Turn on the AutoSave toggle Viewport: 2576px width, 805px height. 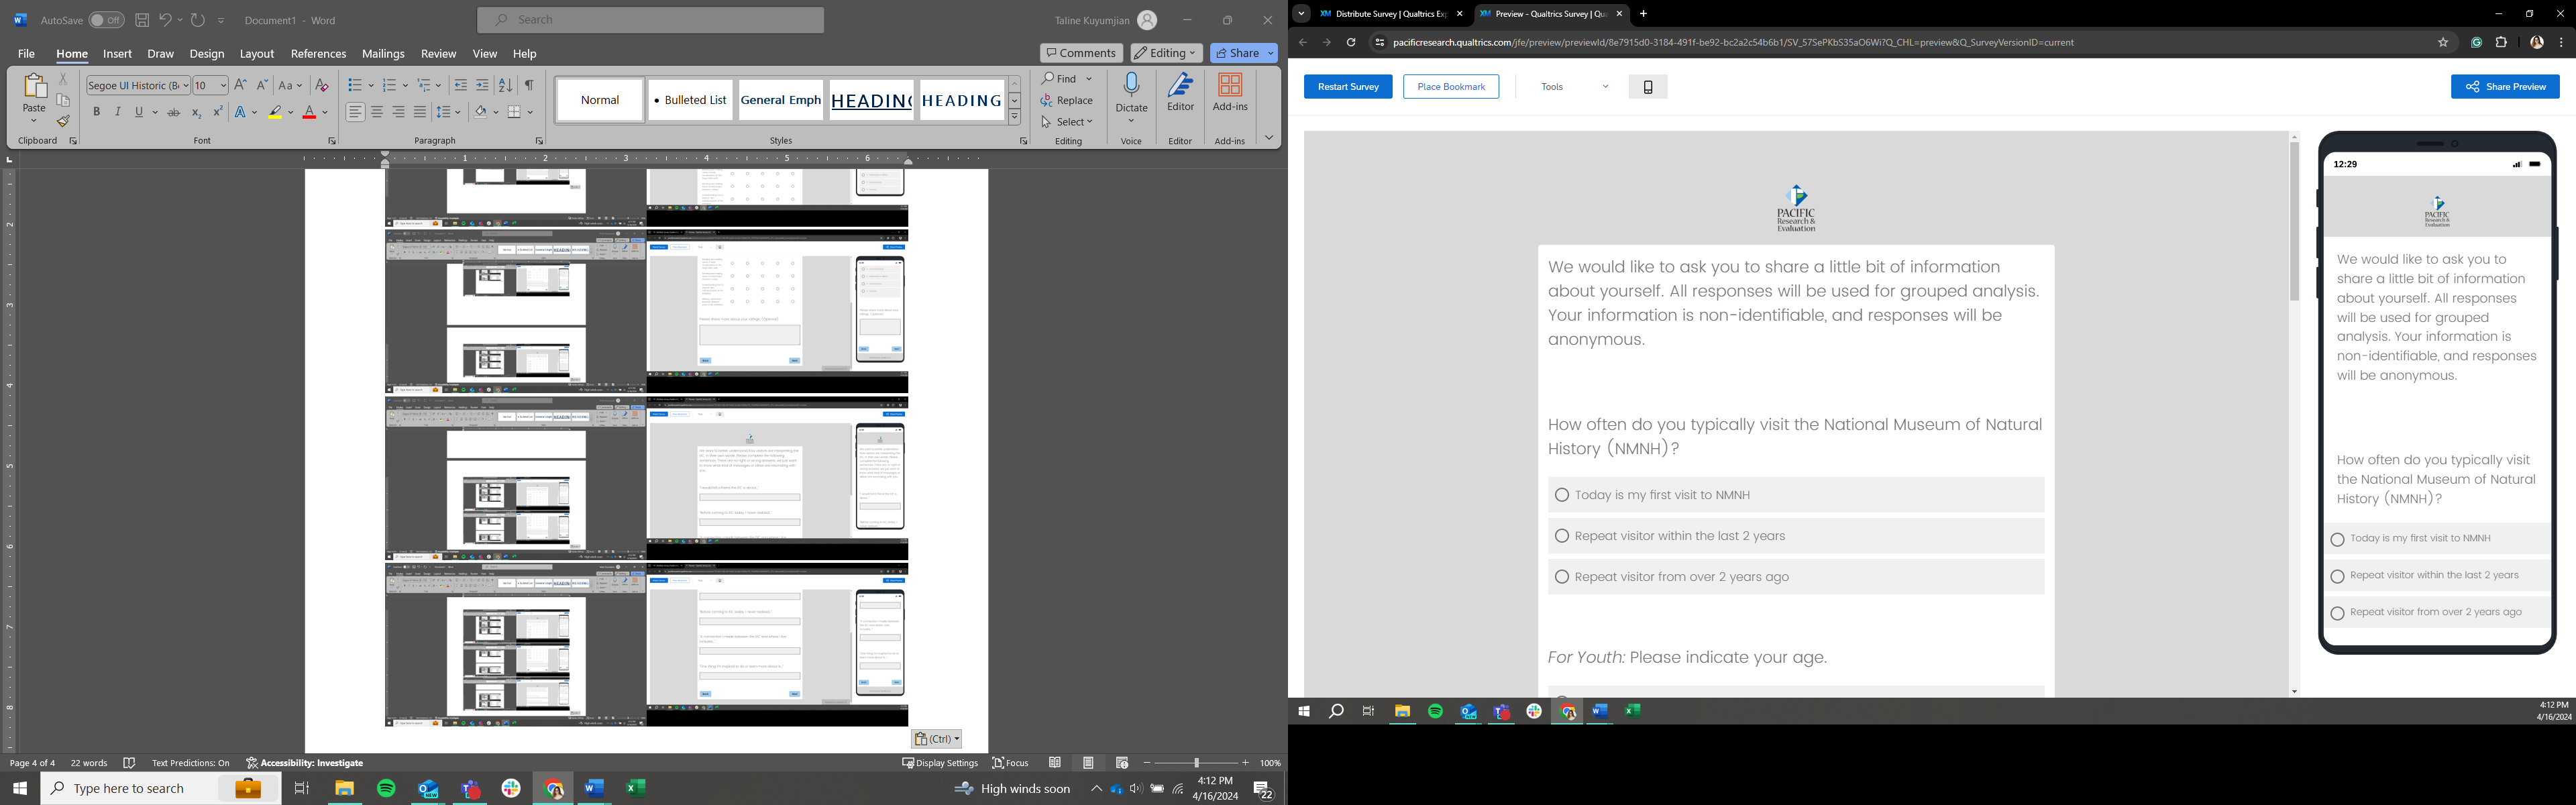click(106, 20)
